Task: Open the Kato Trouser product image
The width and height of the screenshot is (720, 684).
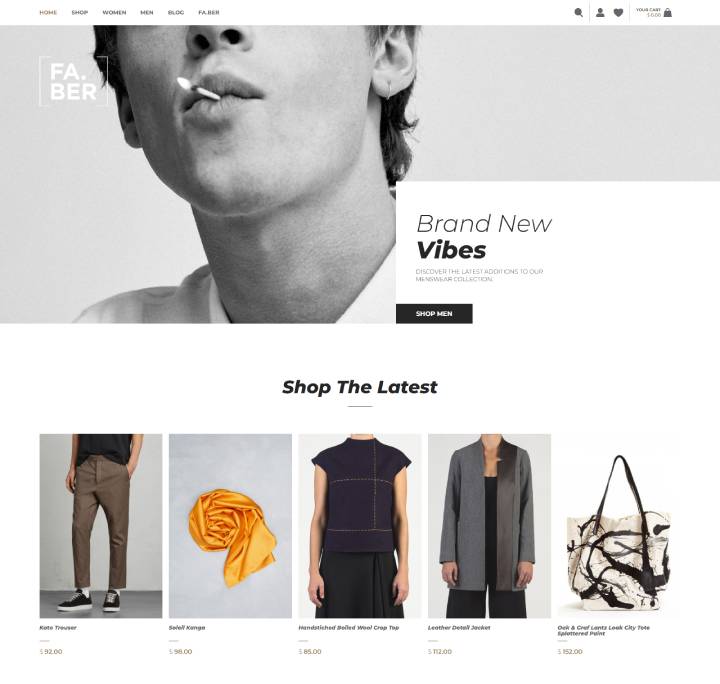Action: (101, 526)
